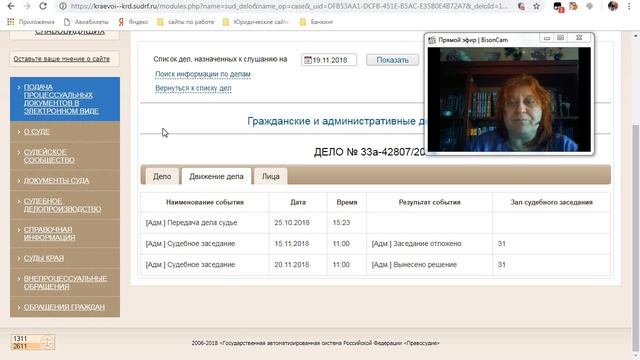Click the orange extension icon in toolbar
640x360 pixels.
coord(573,6)
